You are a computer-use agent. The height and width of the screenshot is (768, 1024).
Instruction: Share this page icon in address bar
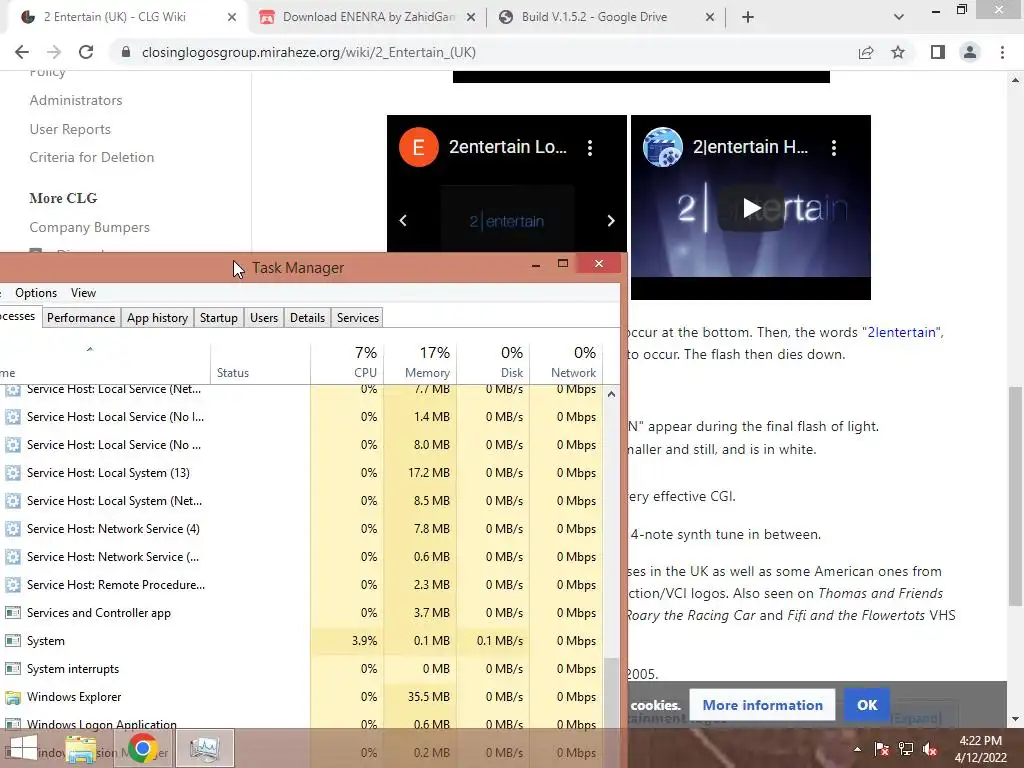tap(866, 52)
